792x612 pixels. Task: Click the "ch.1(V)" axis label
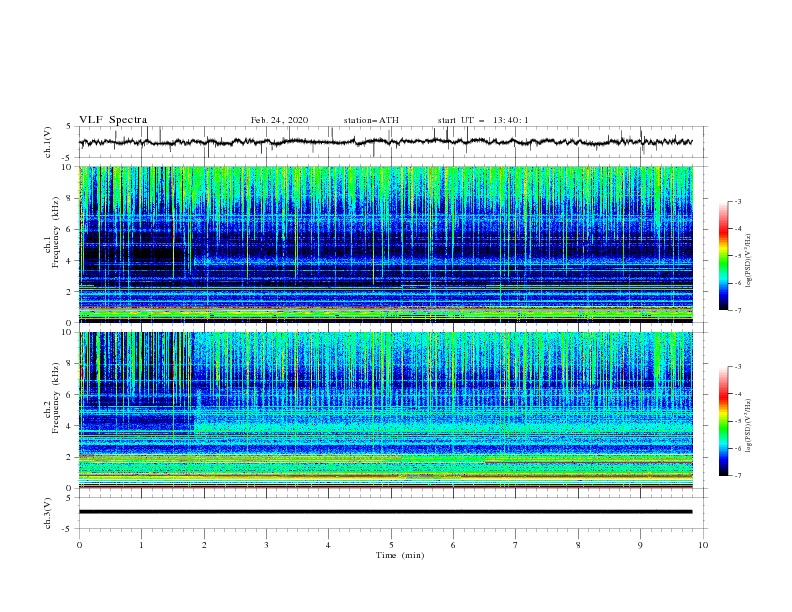pyautogui.click(x=48, y=142)
